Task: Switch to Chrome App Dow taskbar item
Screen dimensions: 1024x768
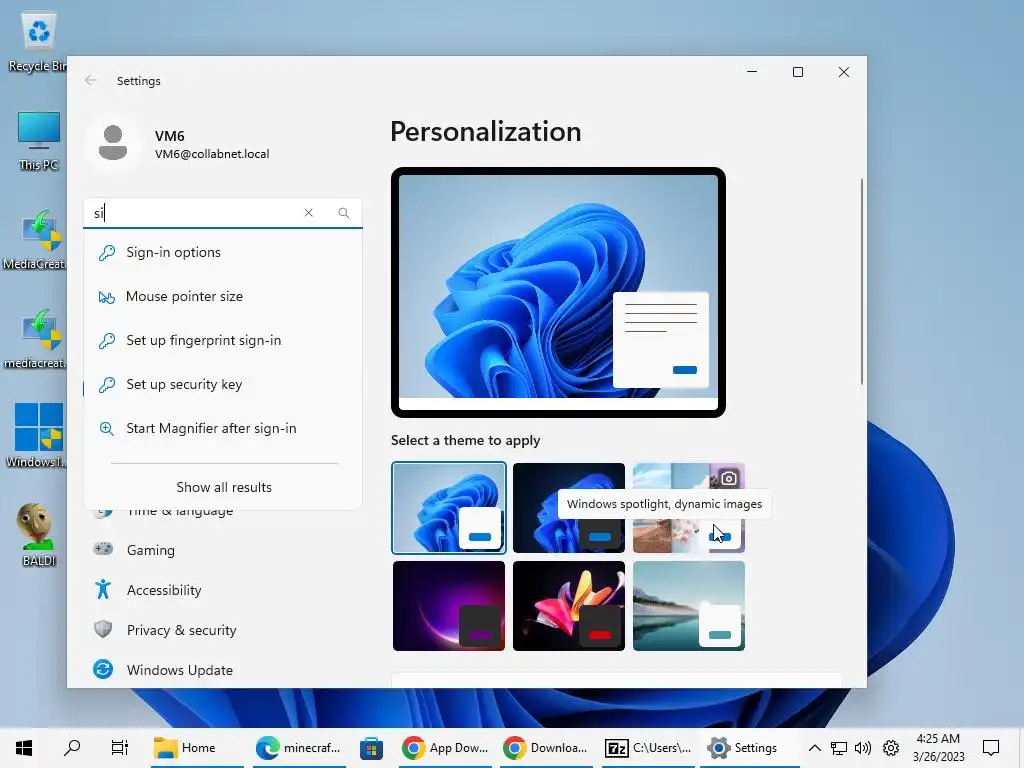Action: pos(445,748)
